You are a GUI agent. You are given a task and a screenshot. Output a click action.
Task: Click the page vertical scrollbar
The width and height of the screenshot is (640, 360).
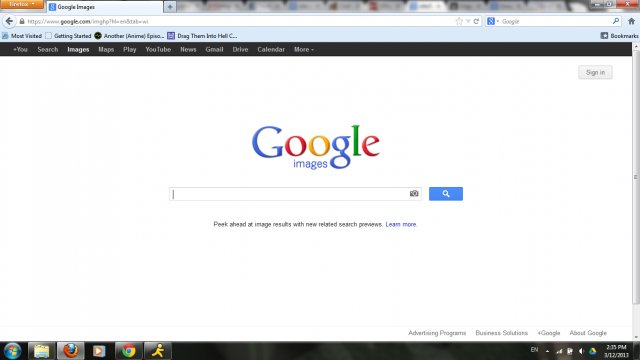[x=636, y=177]
